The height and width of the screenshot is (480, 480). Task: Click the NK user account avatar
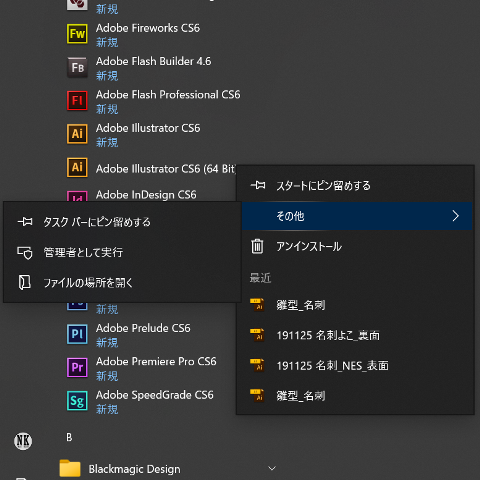pyautogui.click(x=23, y=441)
